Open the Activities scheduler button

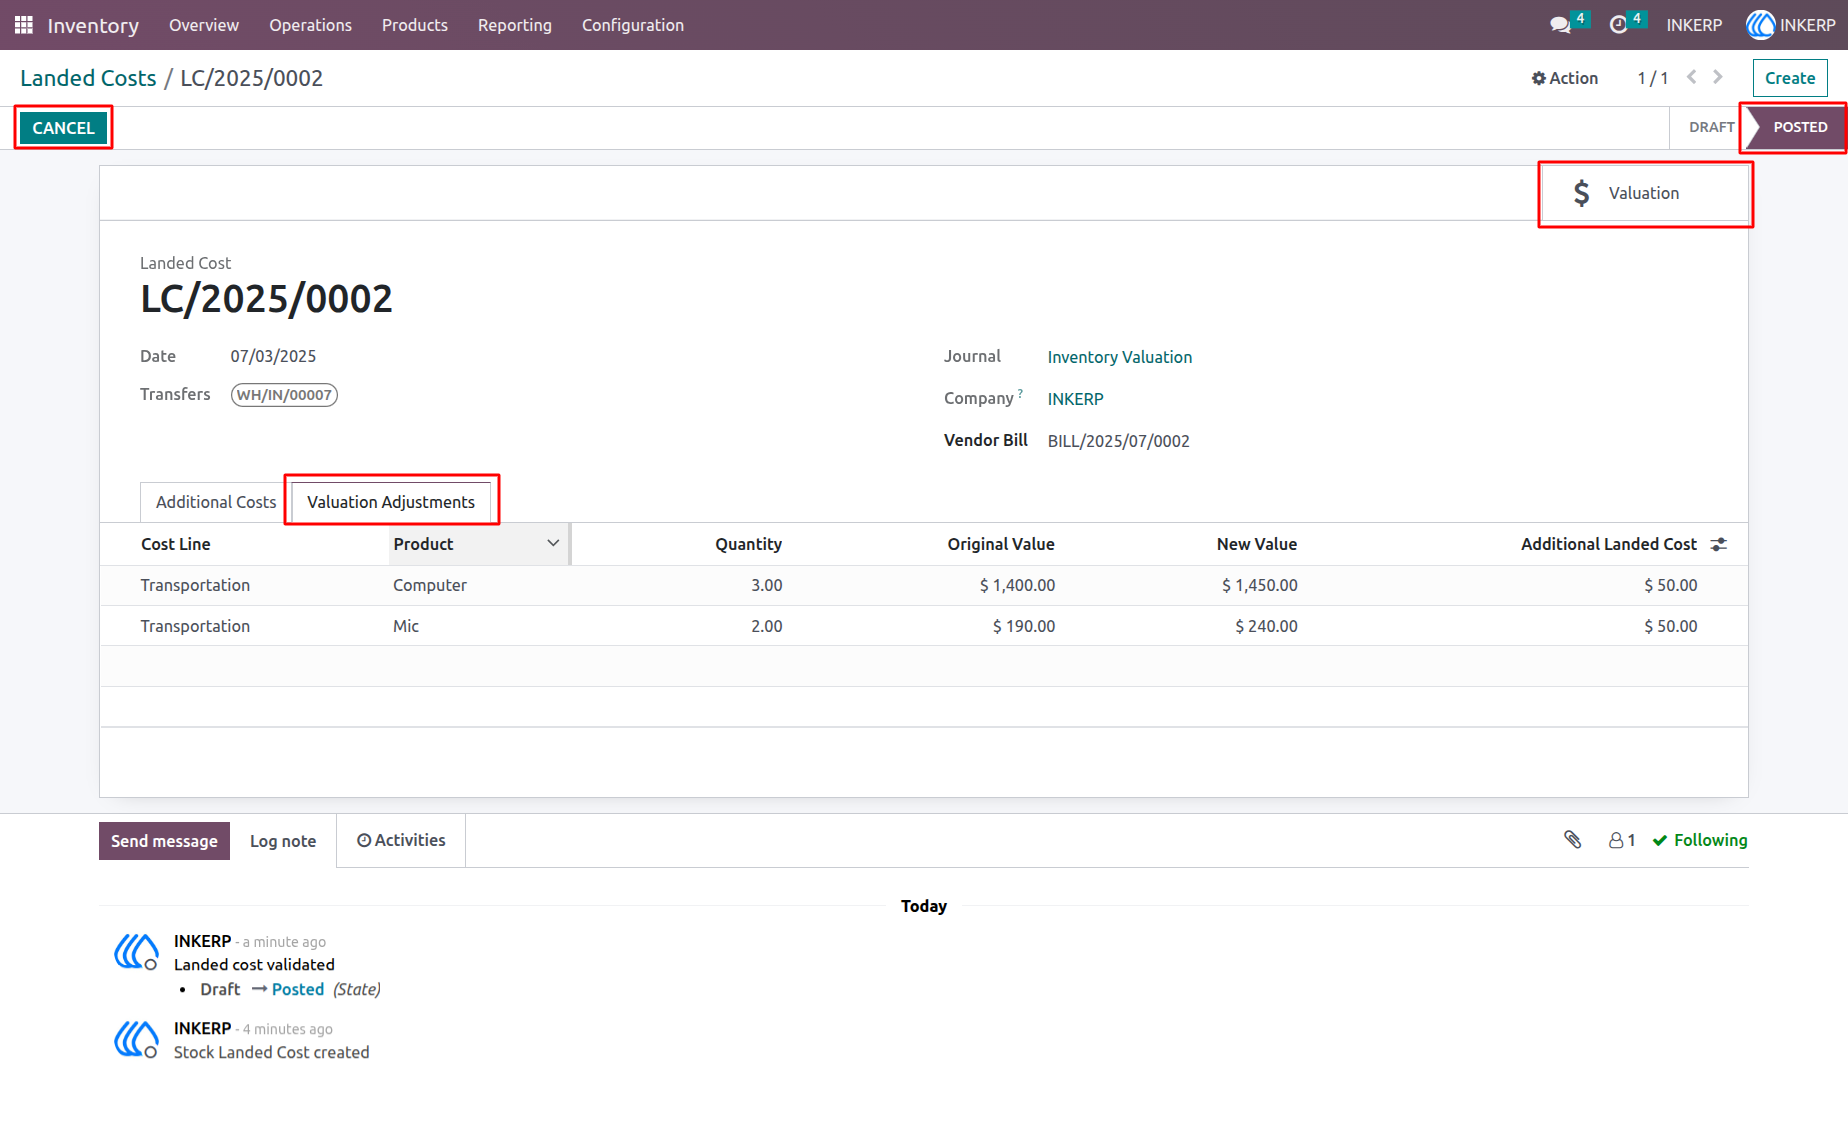[401, 840]
